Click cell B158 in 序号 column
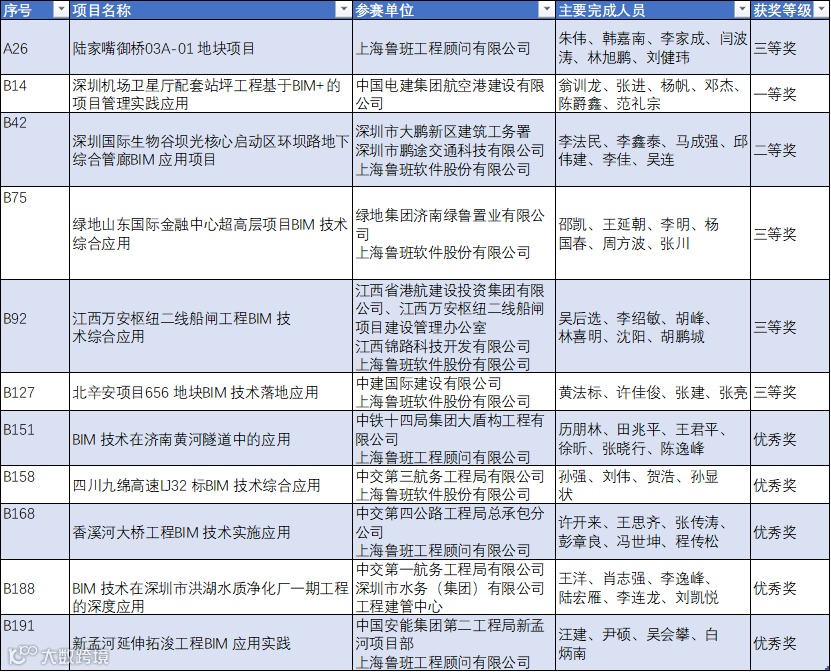This screenshot has height=672, width=831. coord(35,484)
